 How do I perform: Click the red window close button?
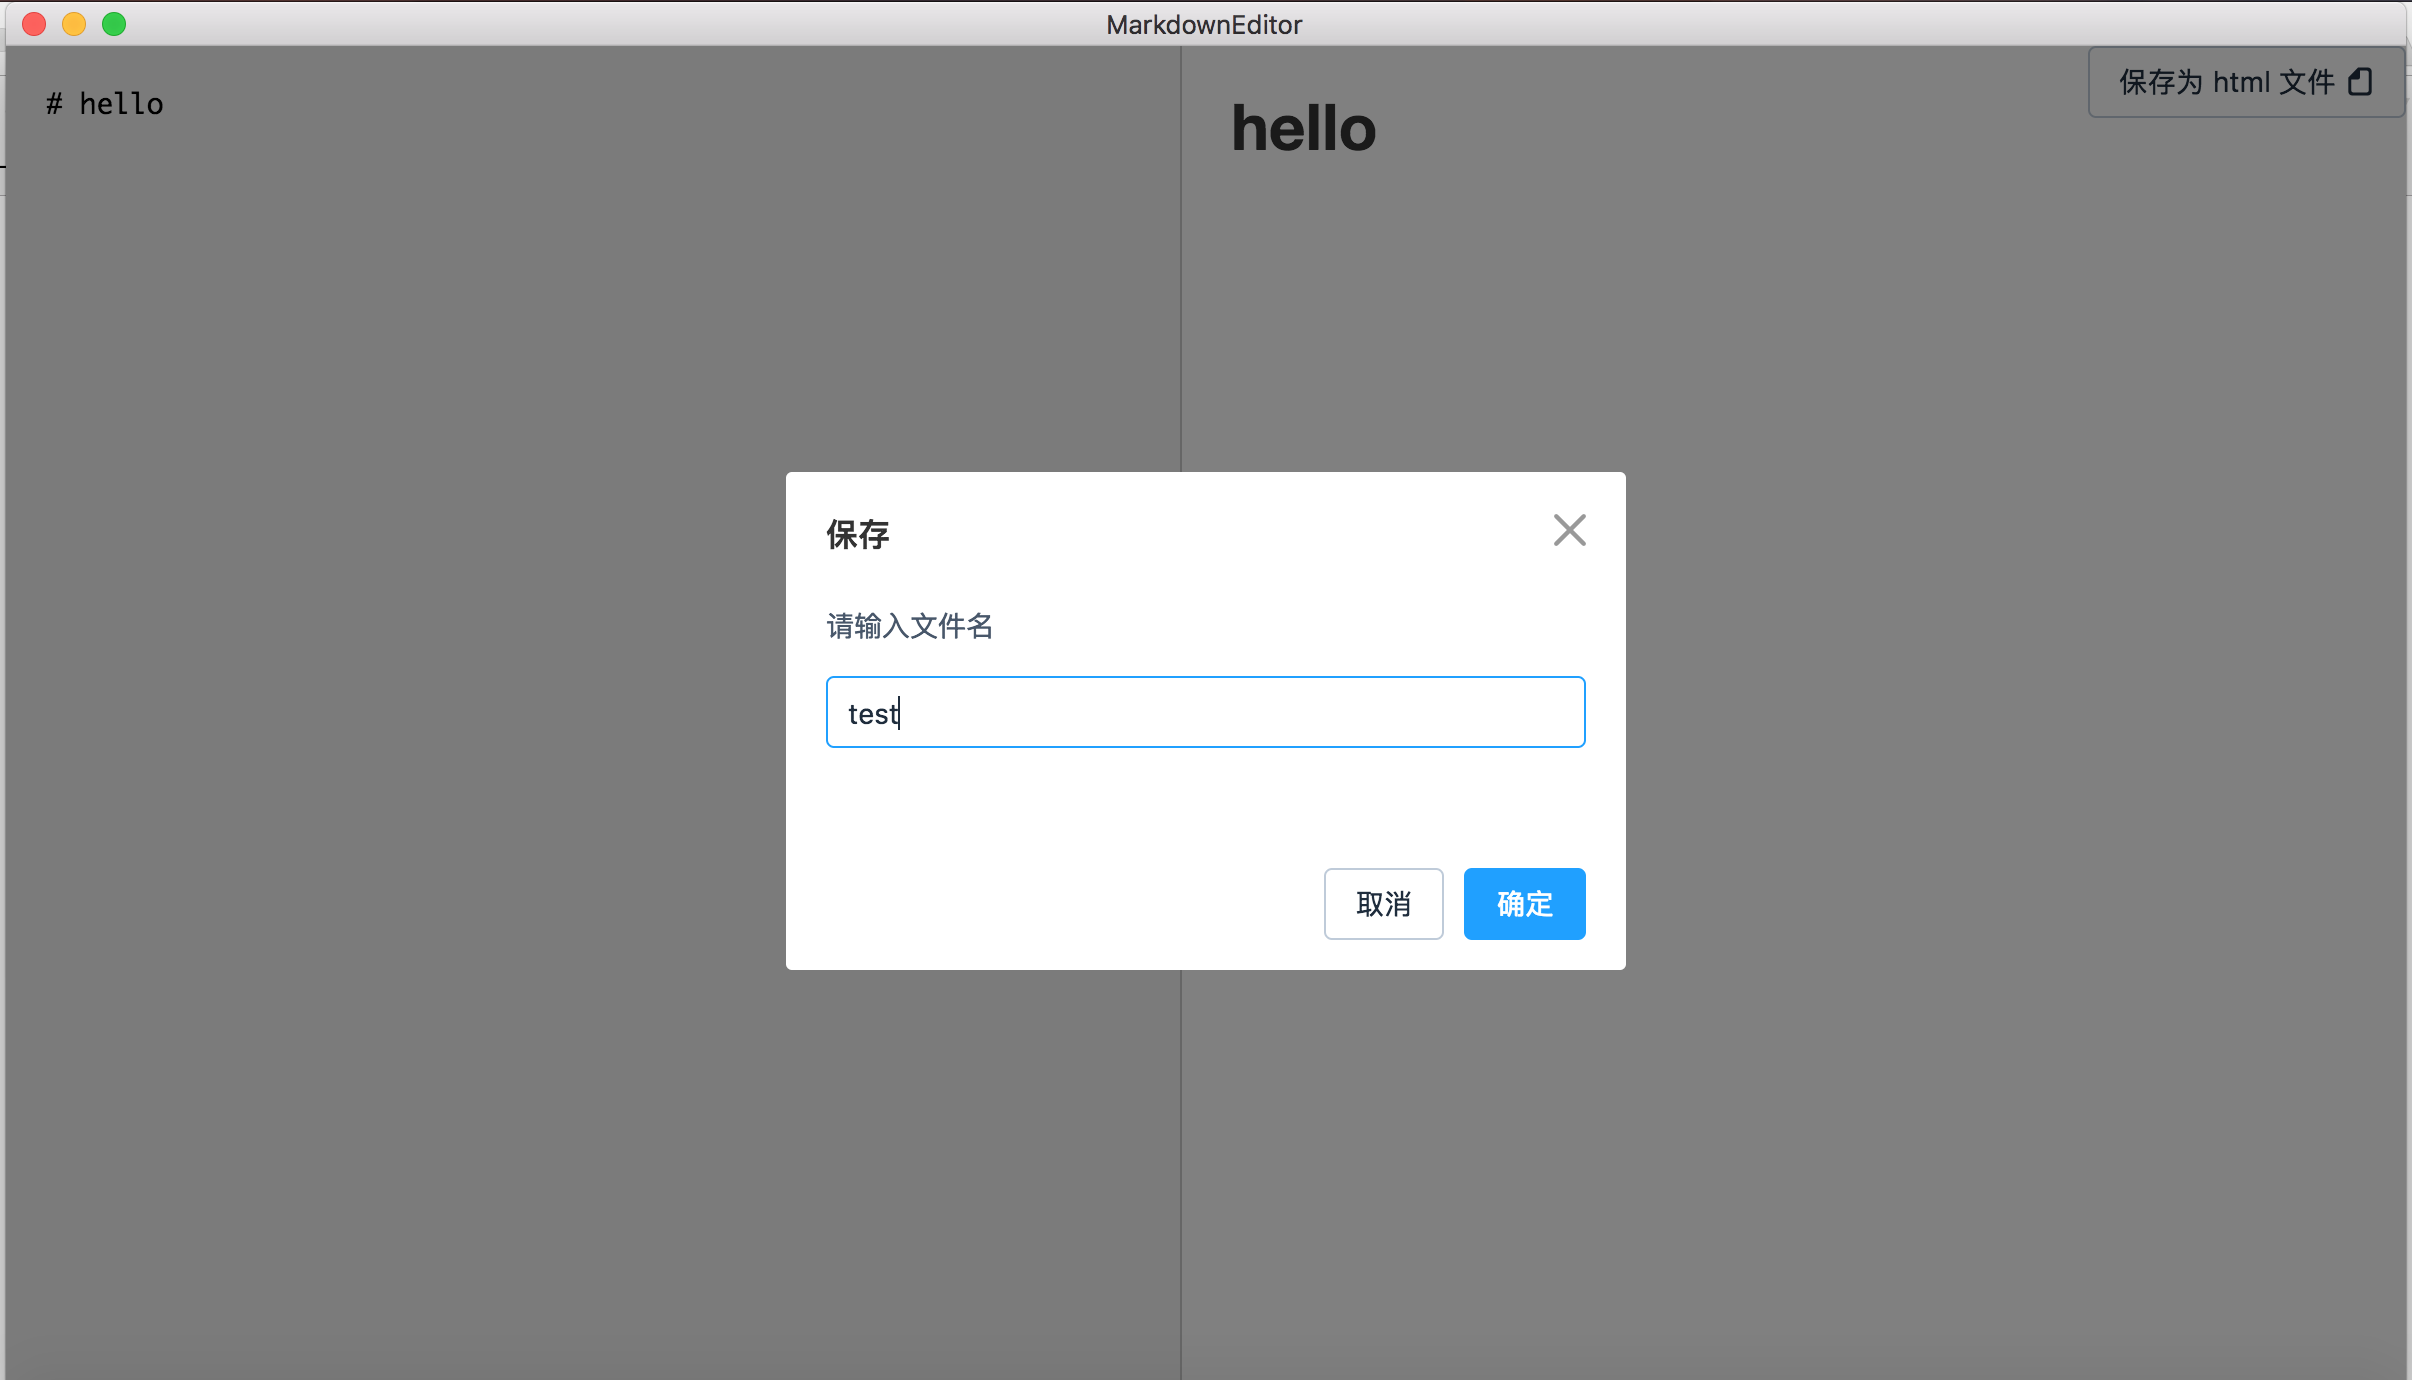(x=34, y=24)
